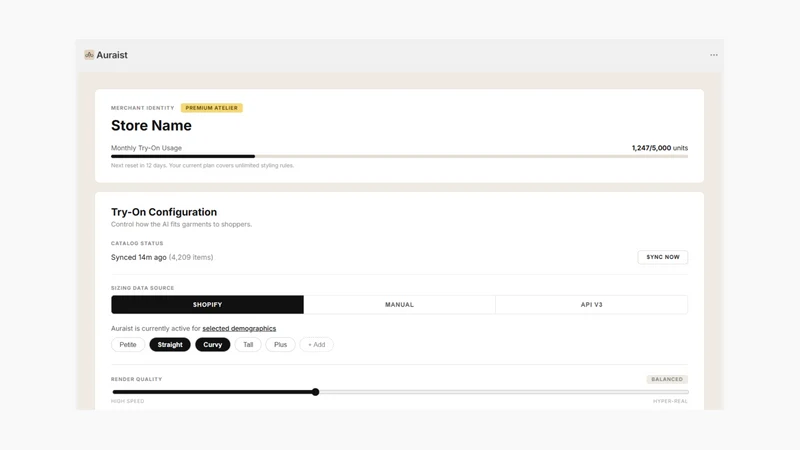This screenshot has height=450, width=800.
Task: Click the Synced 14m ago status text
Action: click(x=139, y=257)
